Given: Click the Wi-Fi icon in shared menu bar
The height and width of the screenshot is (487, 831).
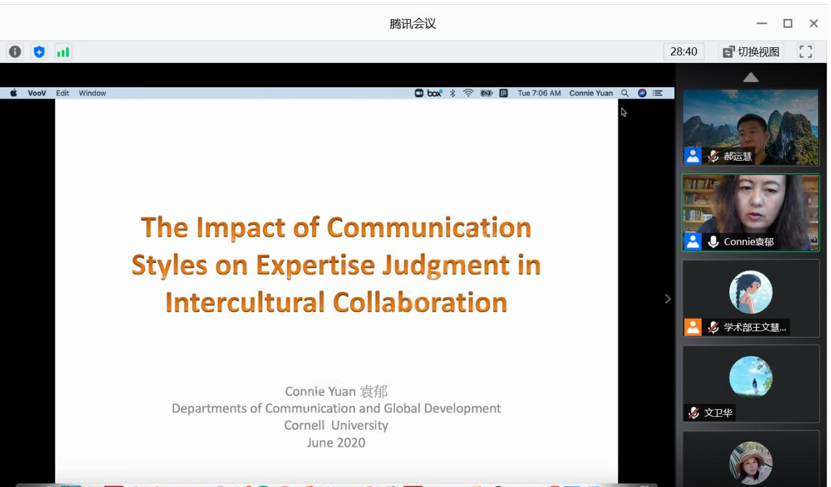Looking at the screenshot, I should point(468,93).
